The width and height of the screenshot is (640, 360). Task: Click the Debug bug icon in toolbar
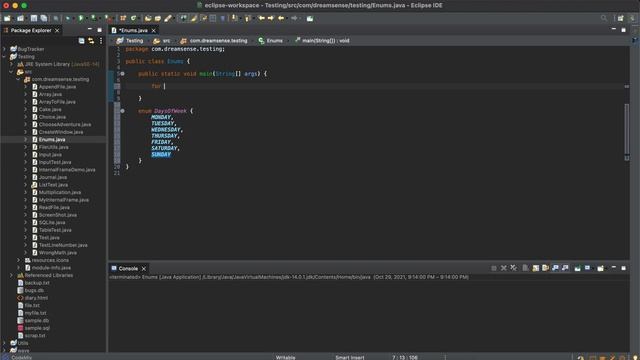tap(68, 18)
